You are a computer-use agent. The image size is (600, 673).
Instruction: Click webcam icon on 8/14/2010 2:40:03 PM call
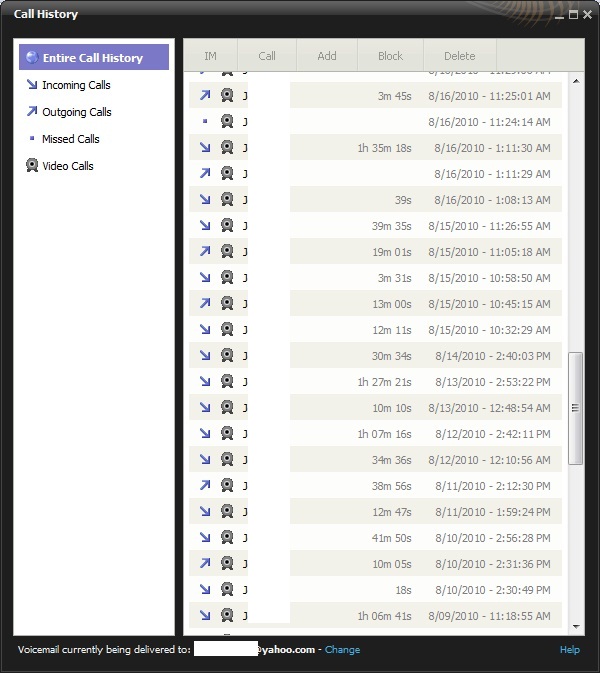pos(227,355)
